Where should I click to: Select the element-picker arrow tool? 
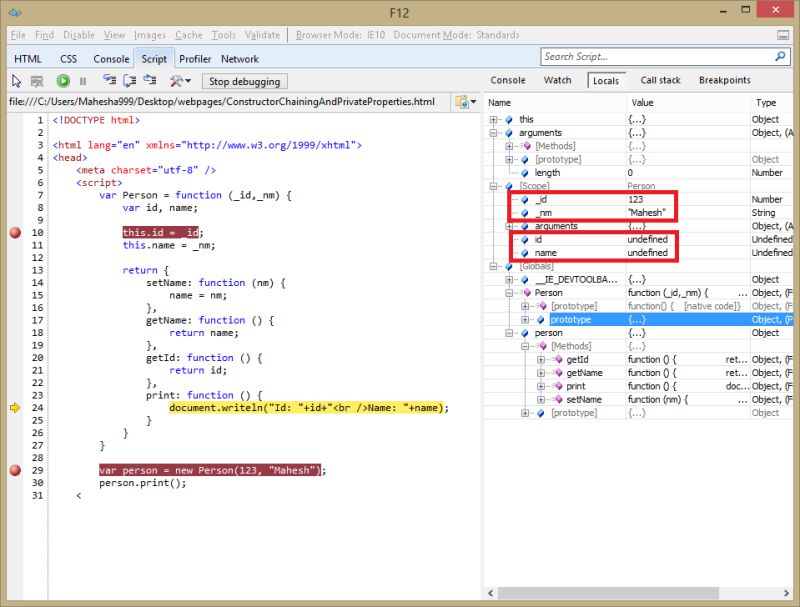tap(15, 81)
